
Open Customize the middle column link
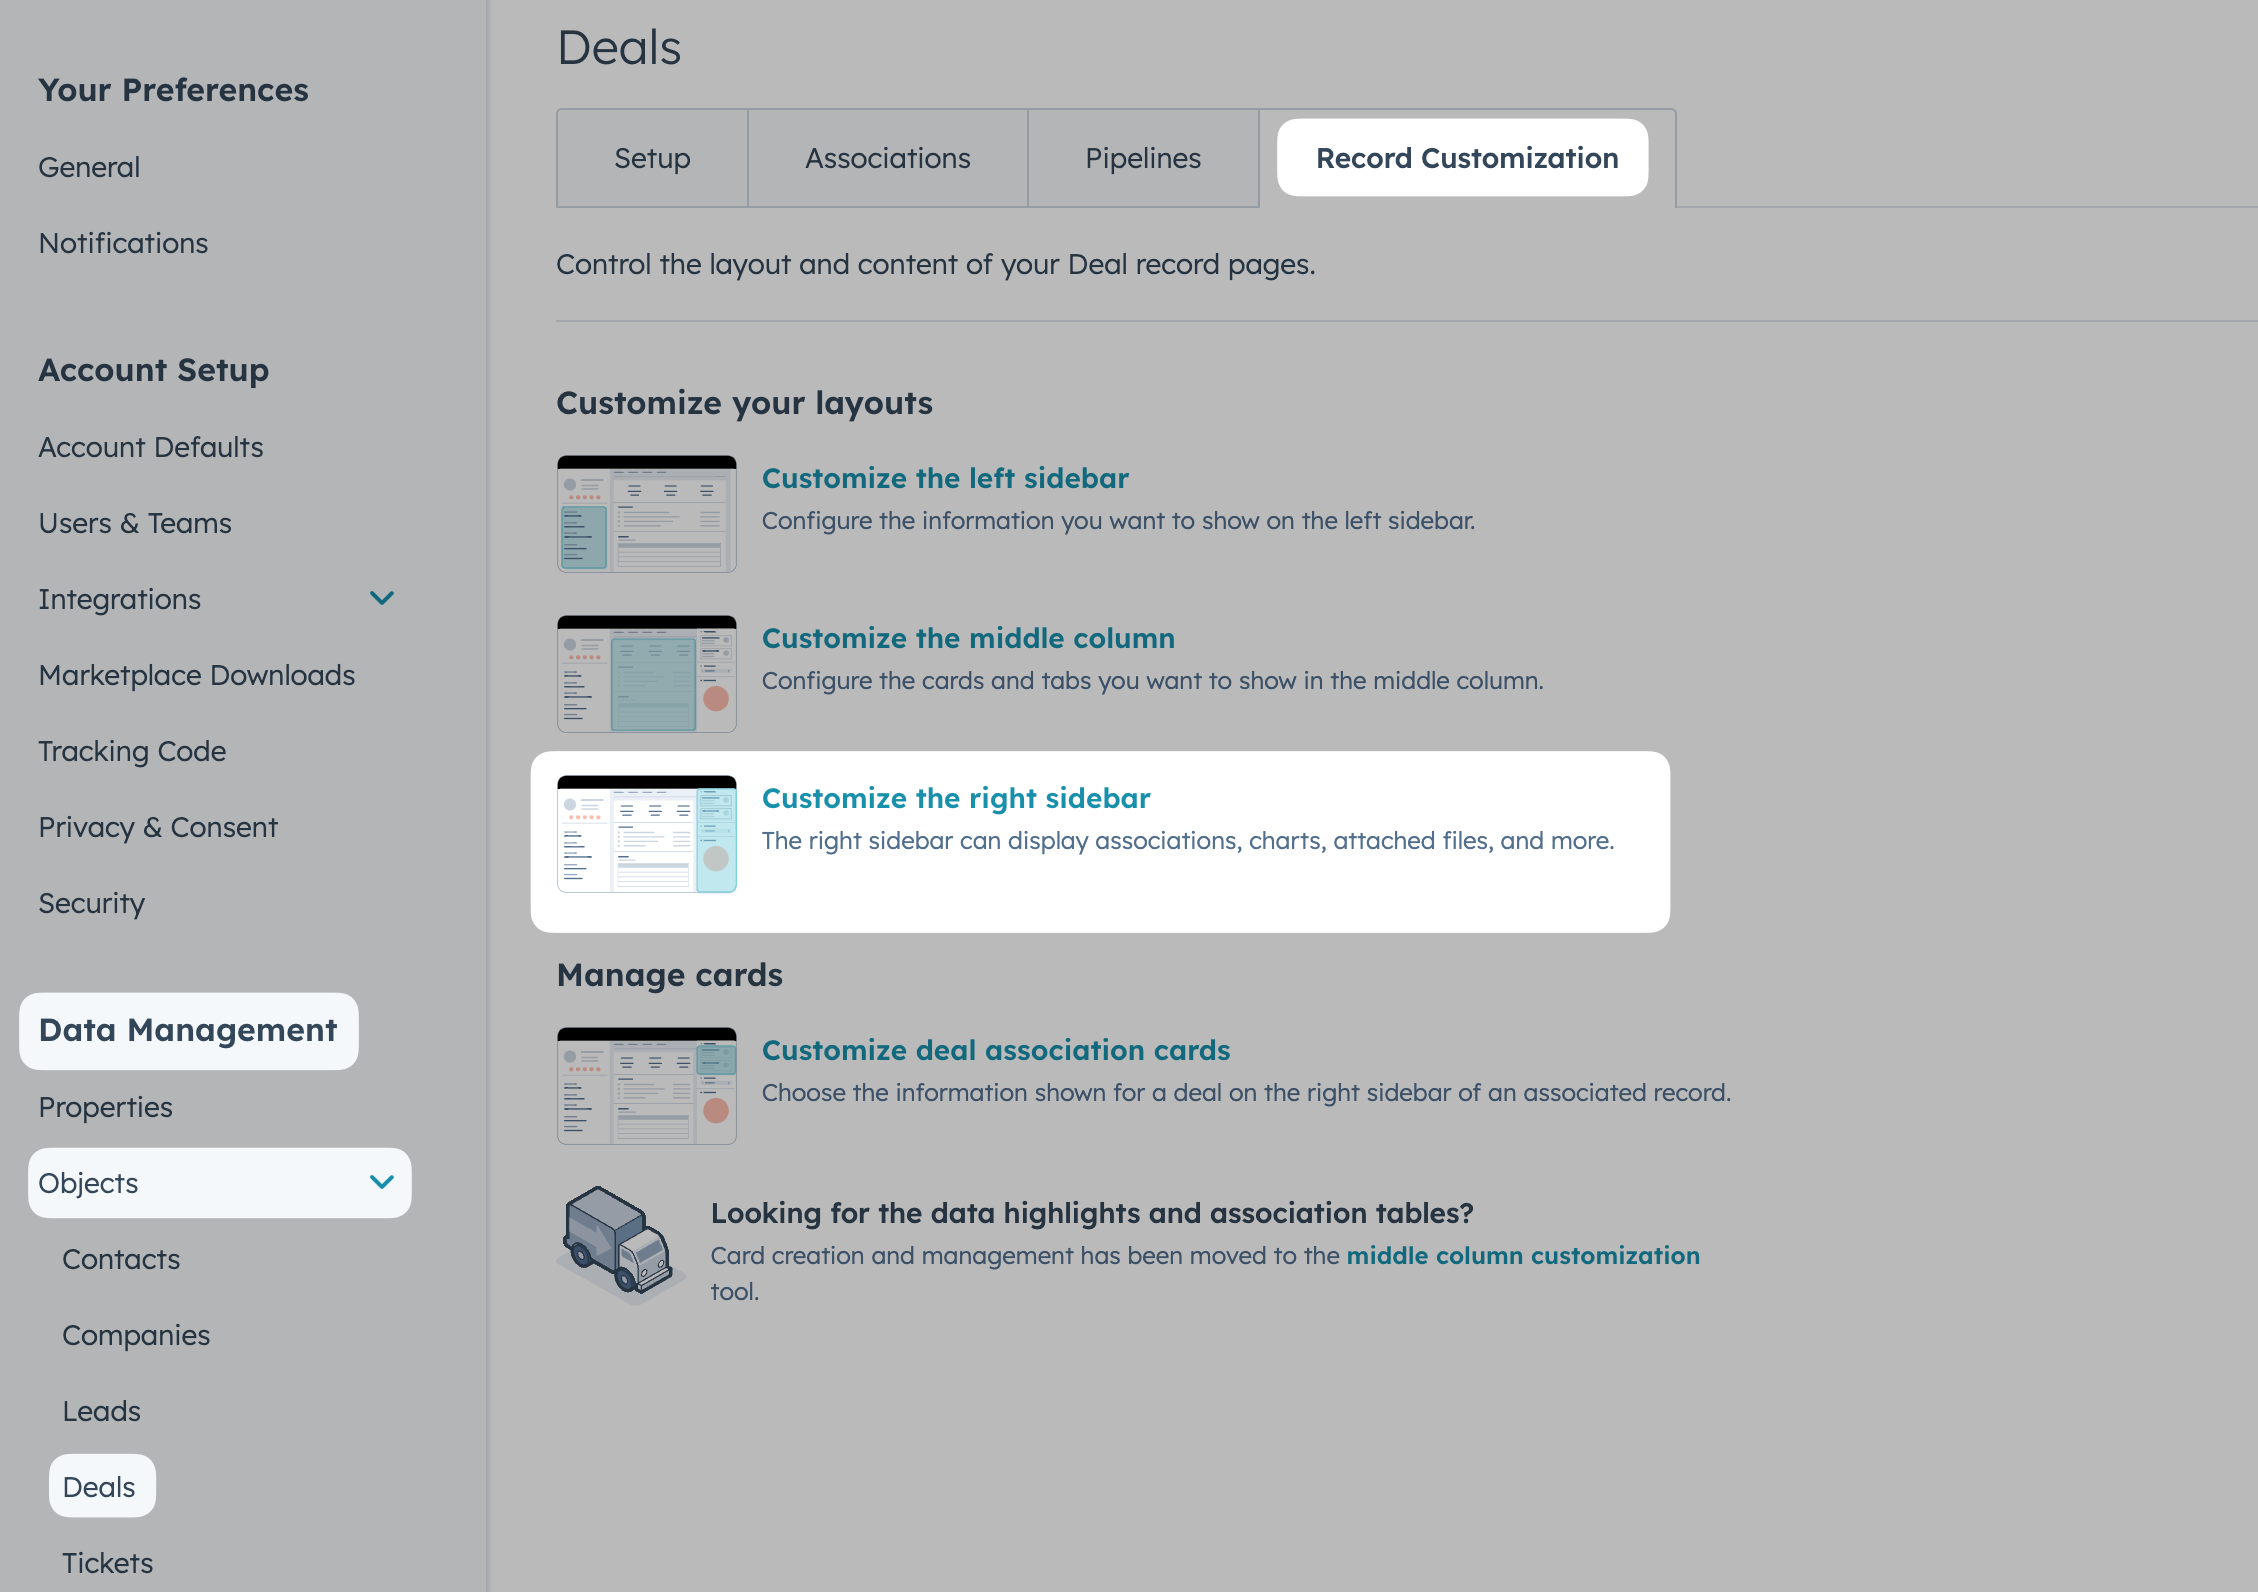[x=968, y=638]
